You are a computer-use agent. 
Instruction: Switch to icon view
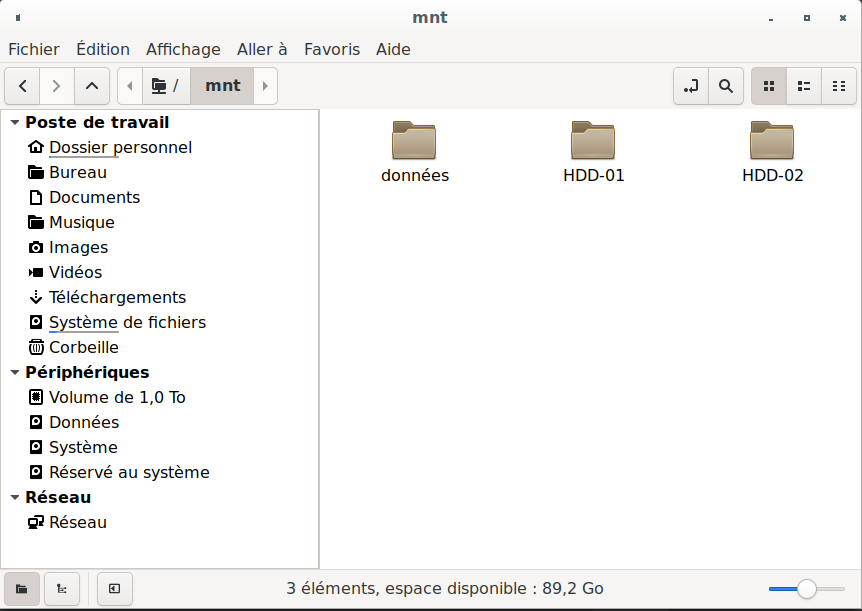[769, 86]
